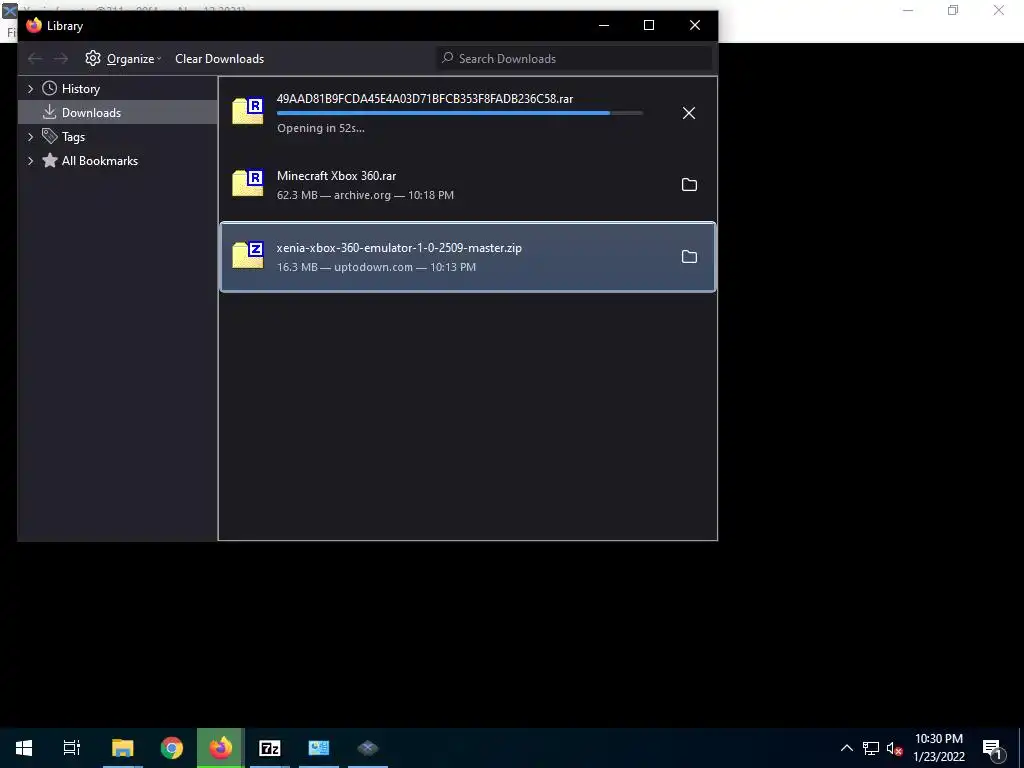Close the Library window
Image resolution: width=1024 pixels, height=768 pixels.
[x=695, y=25]
